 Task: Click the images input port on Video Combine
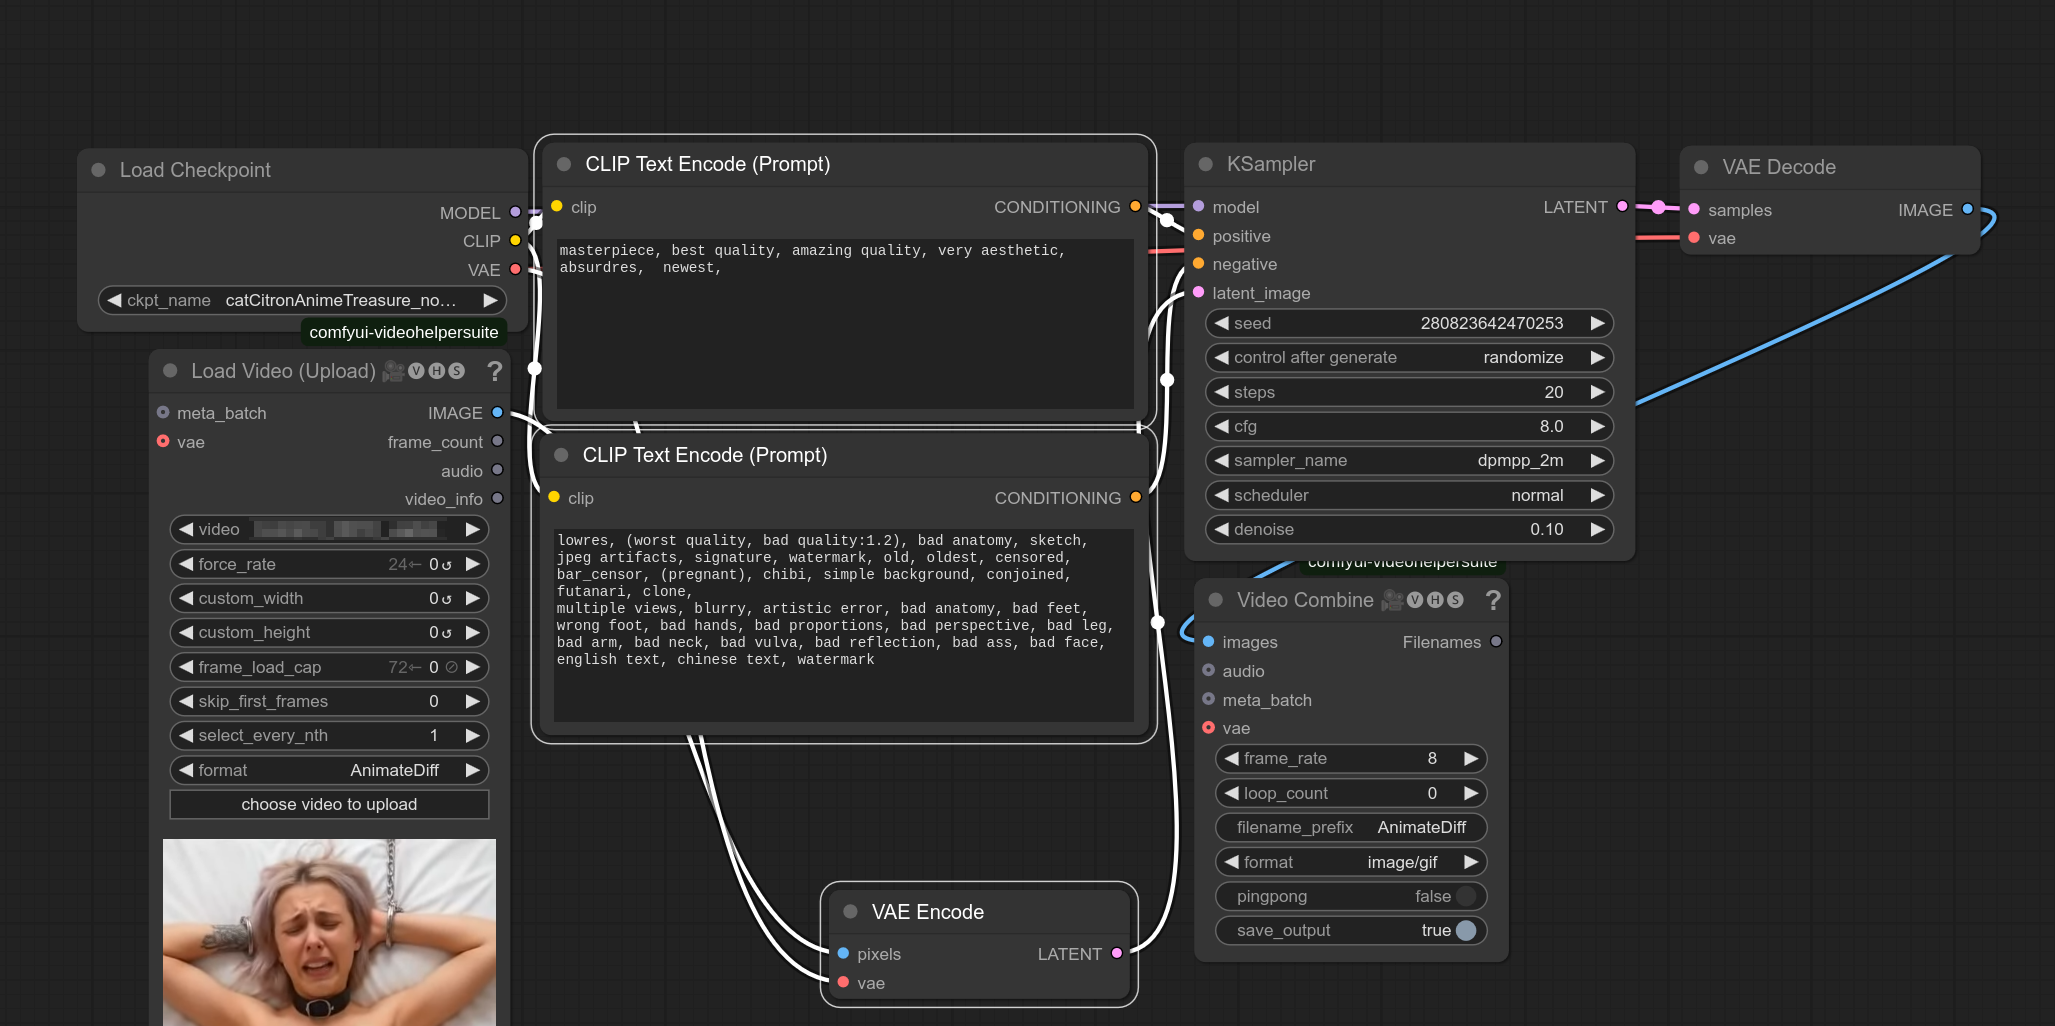(1208, 641)
